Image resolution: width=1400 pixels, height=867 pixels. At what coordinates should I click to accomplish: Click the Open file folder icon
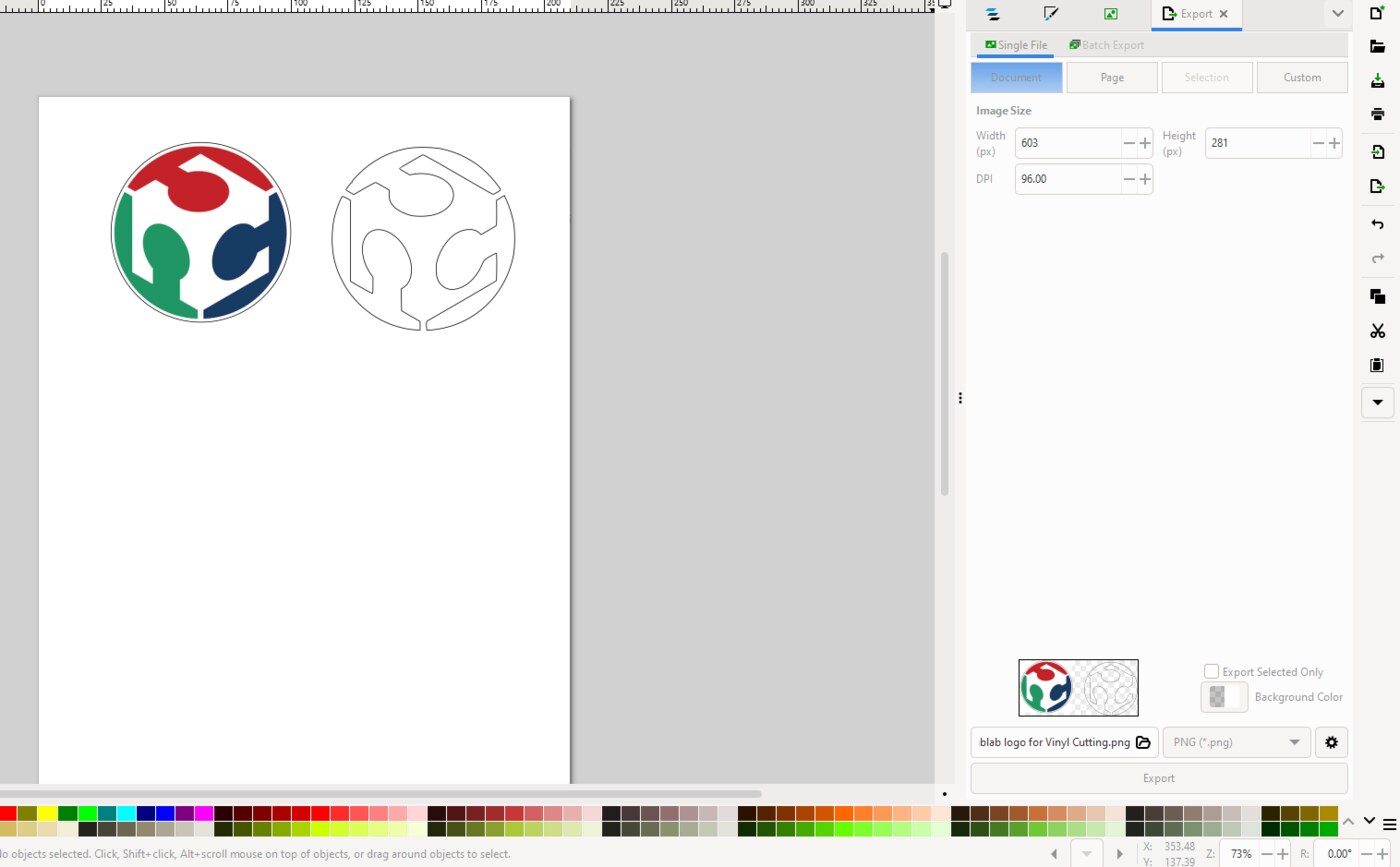coord(1377,47)
